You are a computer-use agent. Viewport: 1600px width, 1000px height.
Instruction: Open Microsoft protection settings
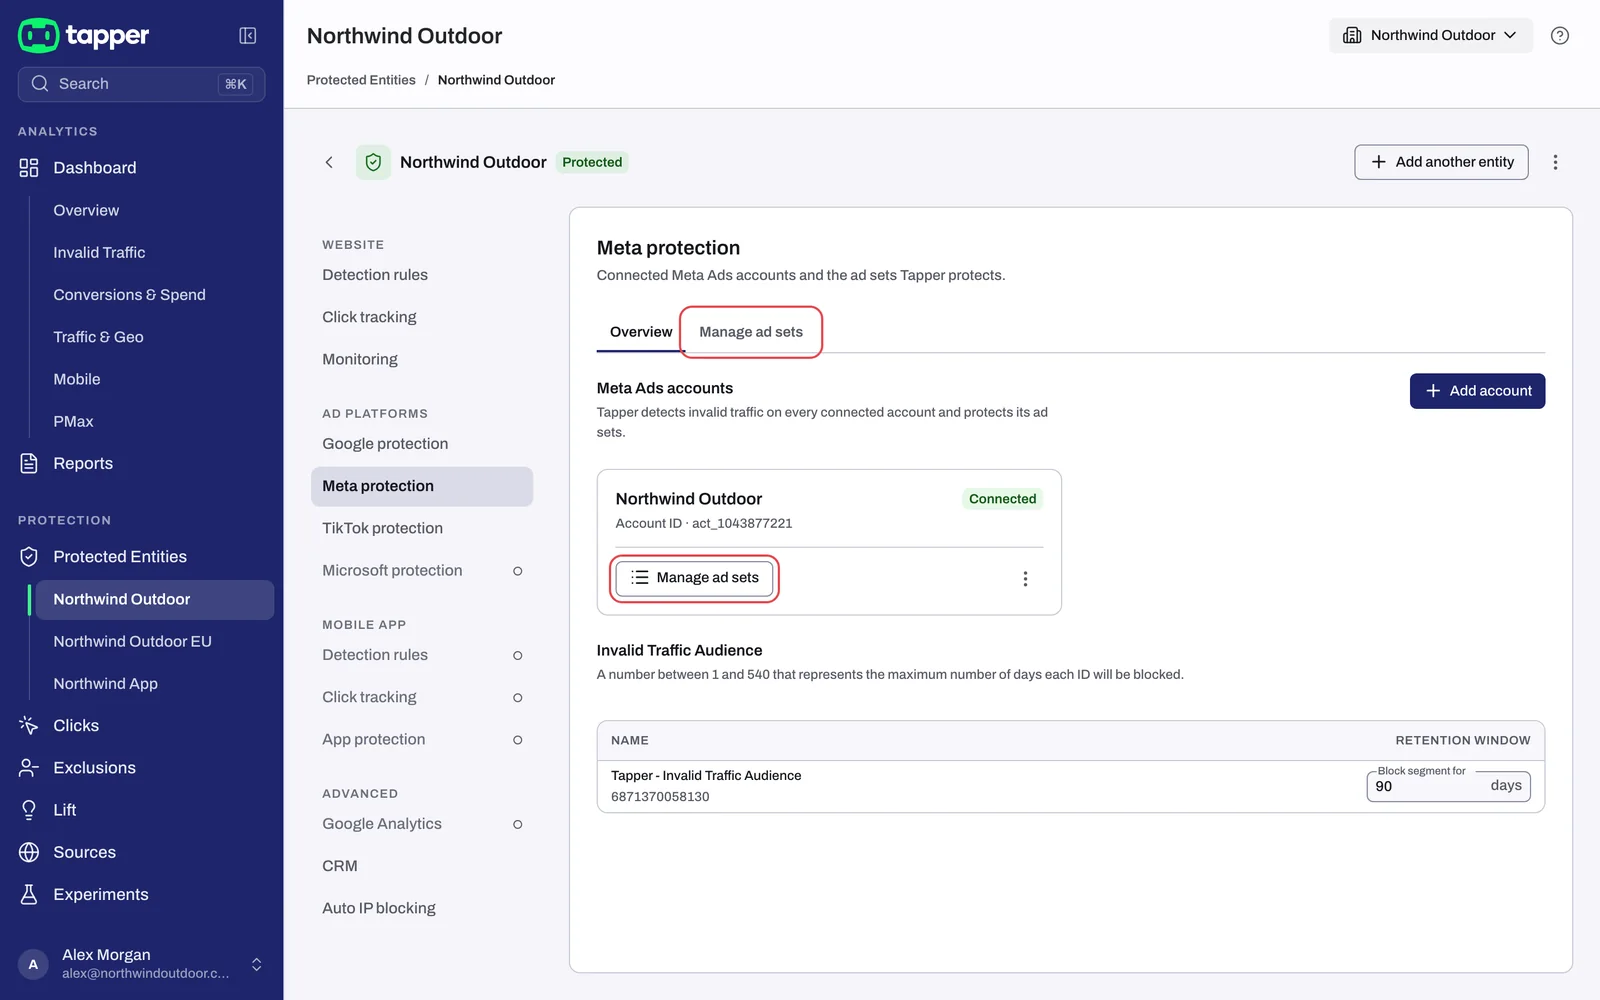392,571
